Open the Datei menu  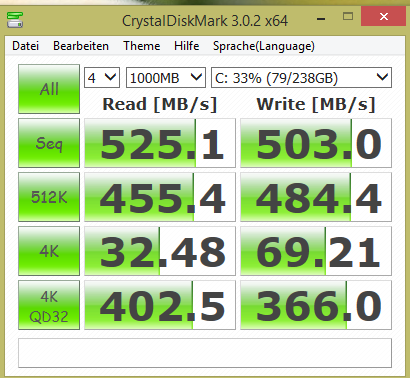[25, 46]
